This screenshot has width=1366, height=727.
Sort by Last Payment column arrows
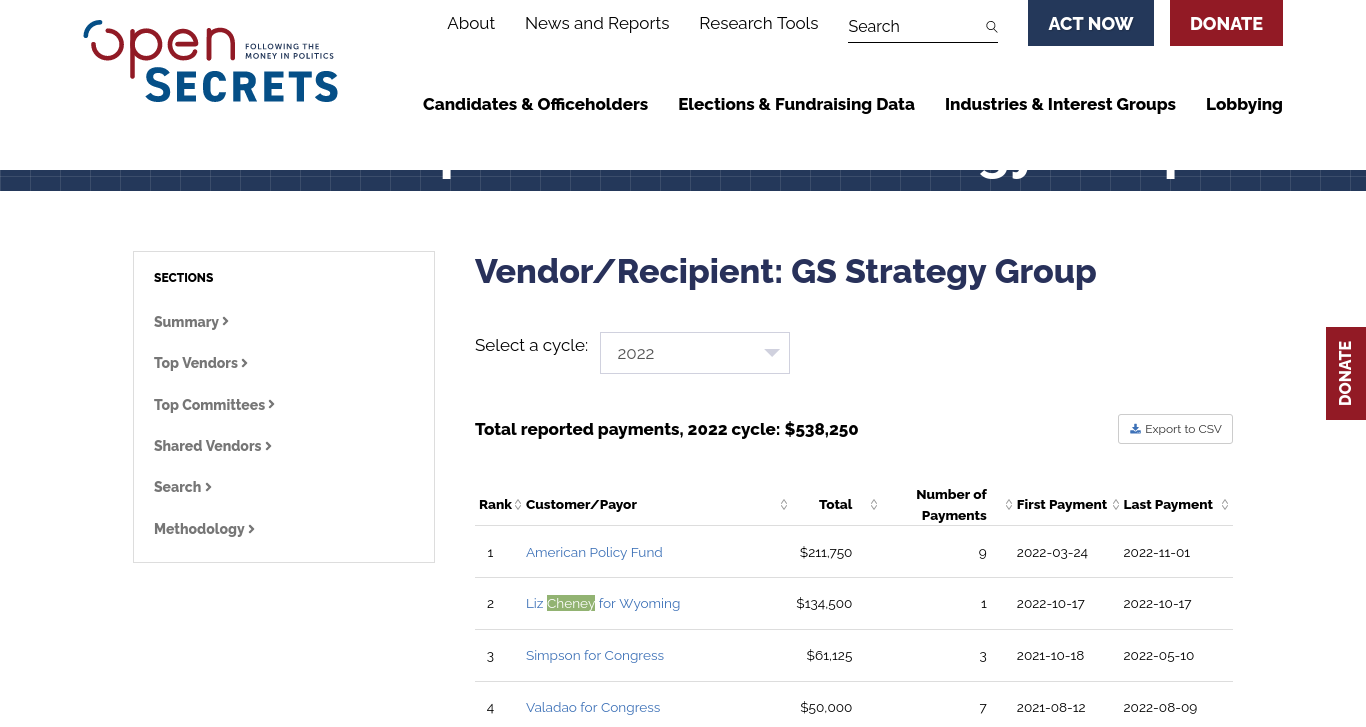[x=1225, y=505]
